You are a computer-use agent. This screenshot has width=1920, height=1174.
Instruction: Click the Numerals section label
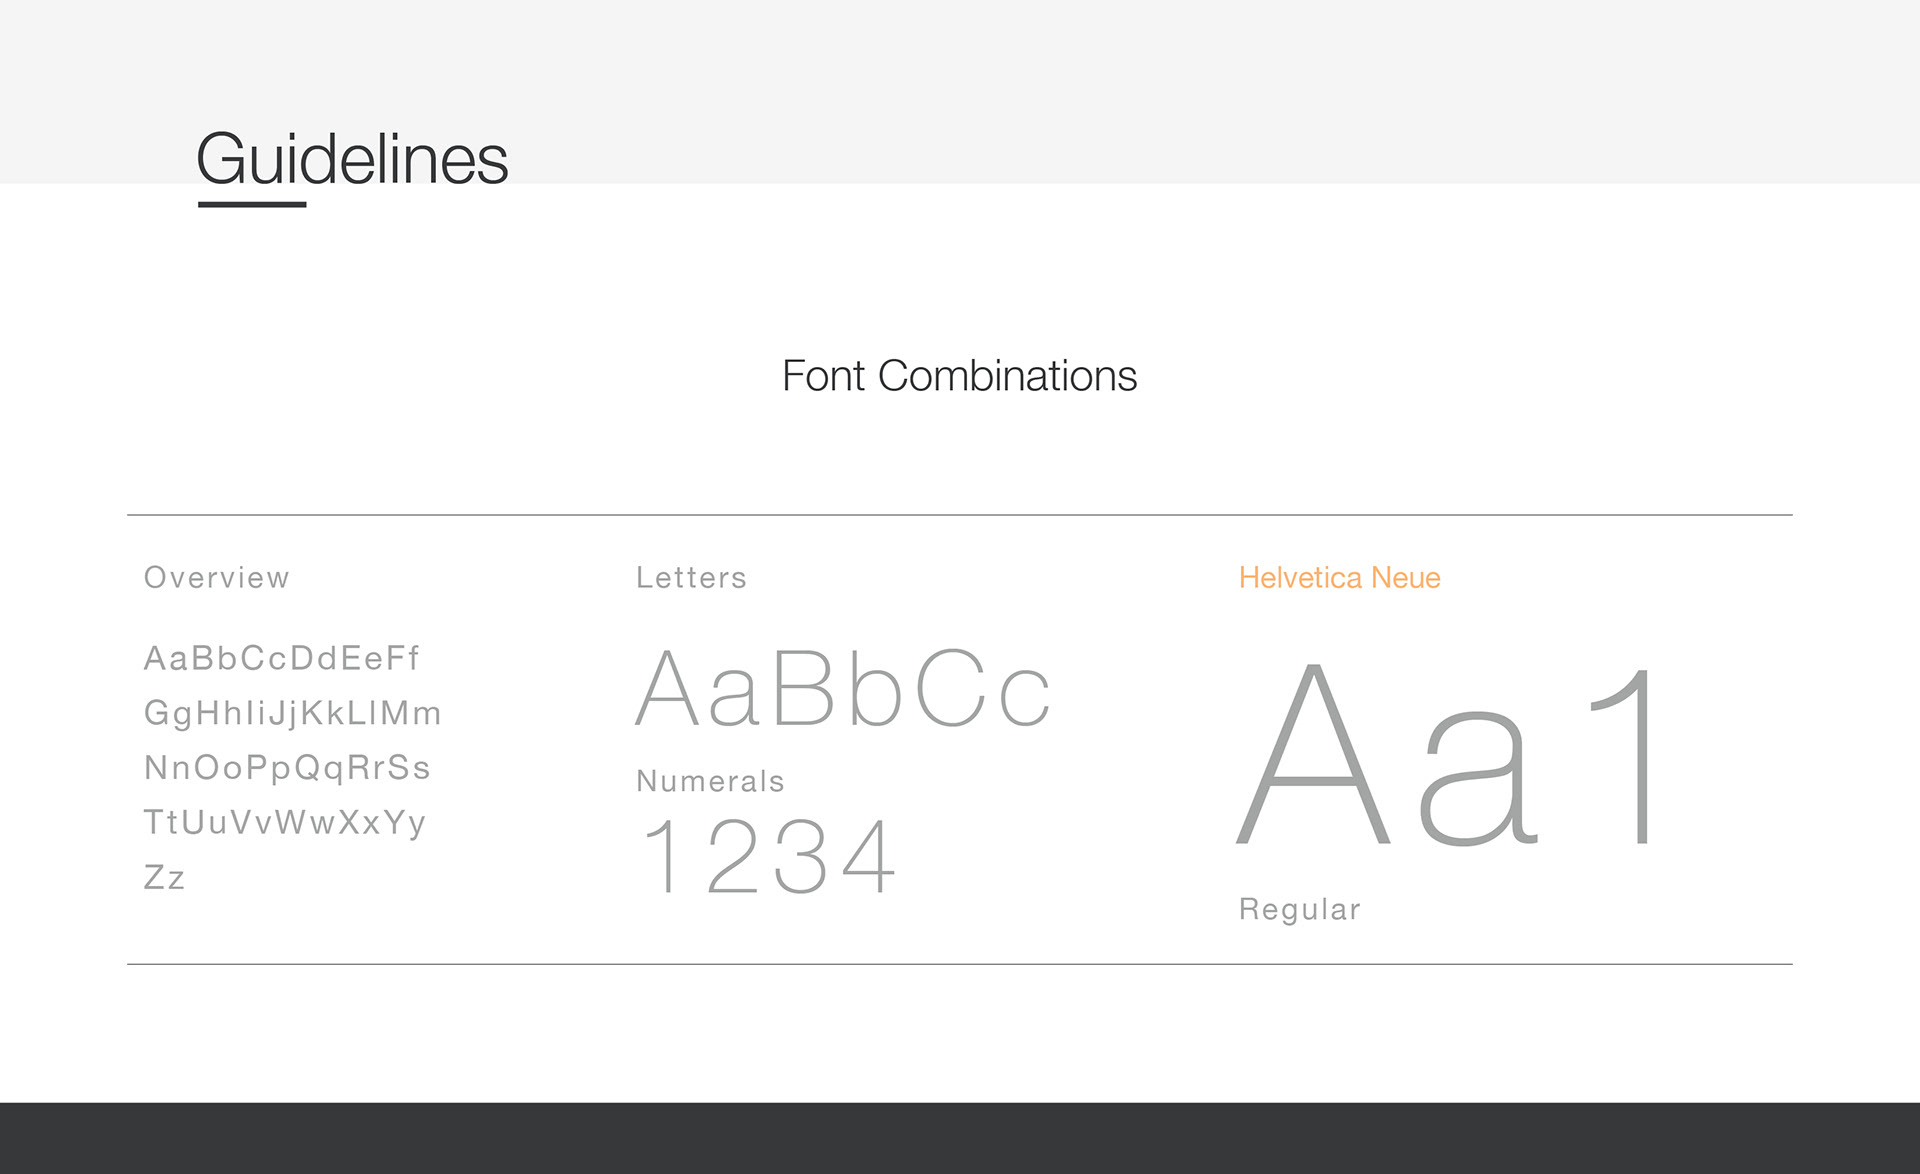click(710, 781)
